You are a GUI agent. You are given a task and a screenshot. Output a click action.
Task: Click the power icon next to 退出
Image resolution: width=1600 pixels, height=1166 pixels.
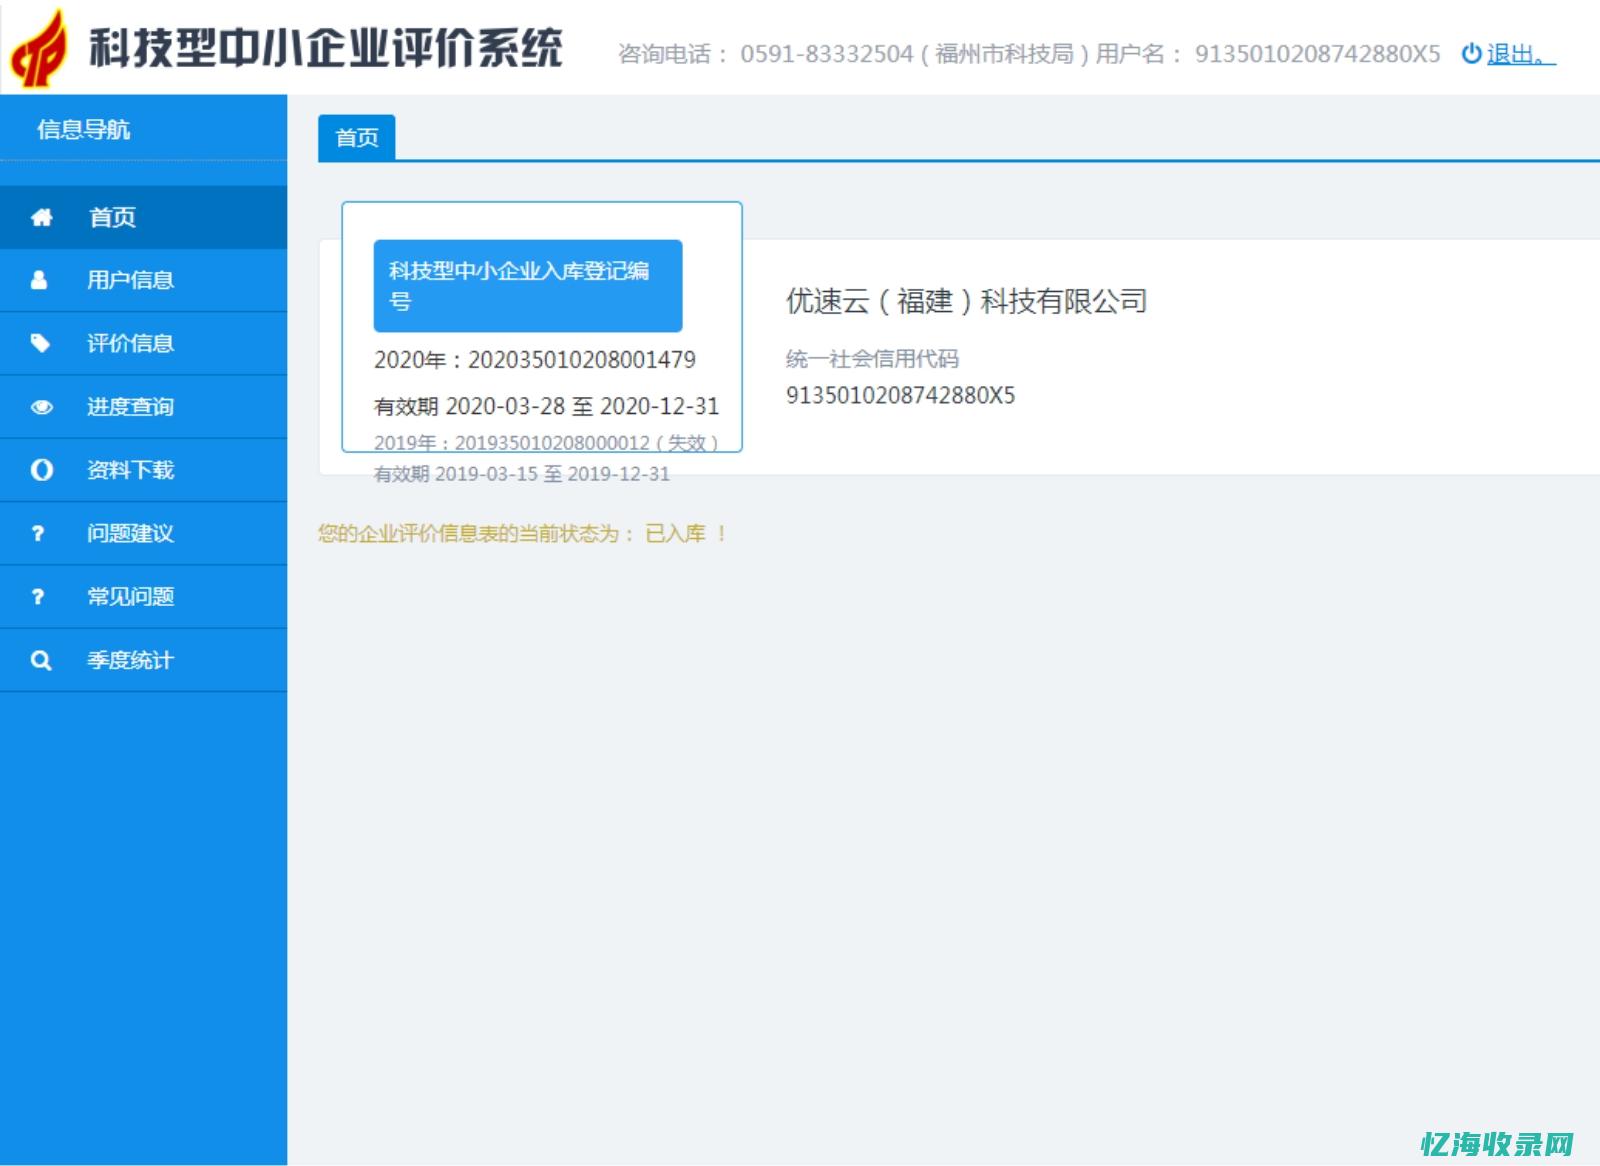(1471, 54)
